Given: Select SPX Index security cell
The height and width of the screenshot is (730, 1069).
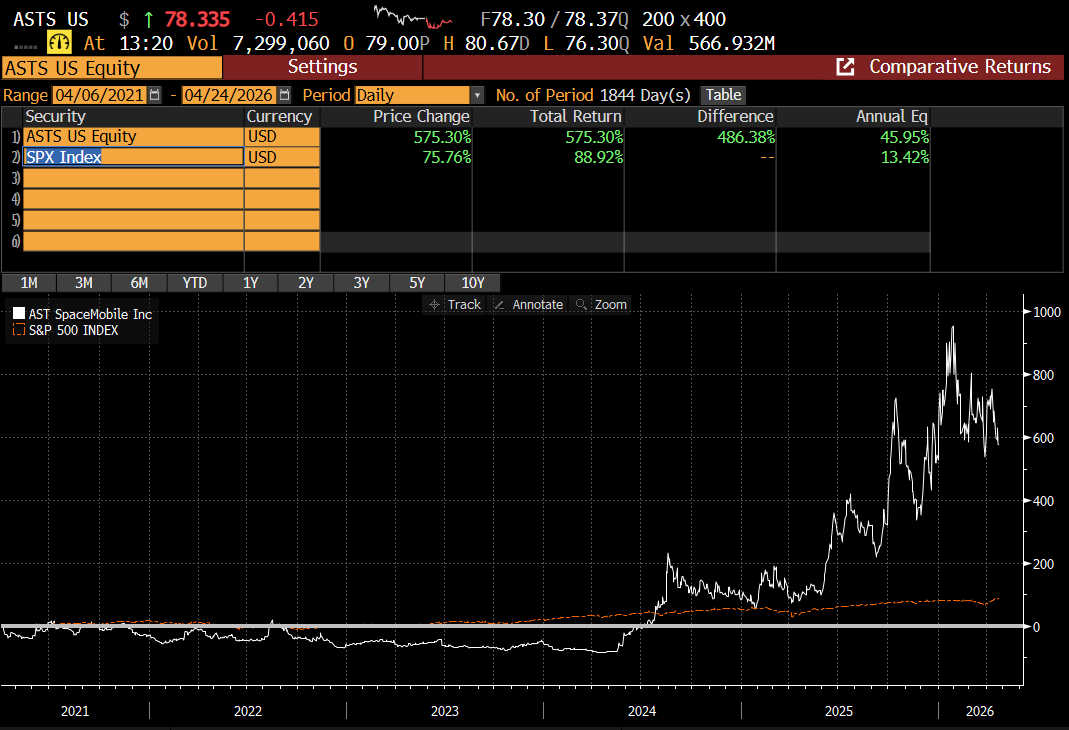Looking at the screenshot, I should [x=134, y=157].
